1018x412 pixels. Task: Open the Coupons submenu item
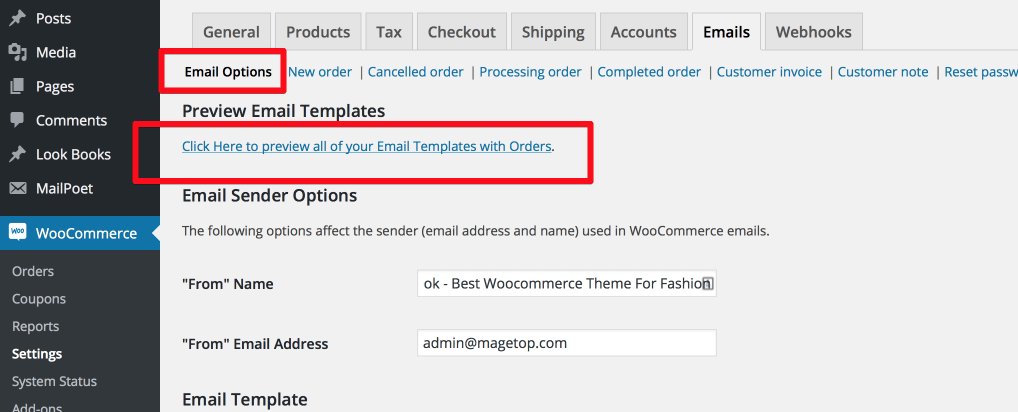[39, 299]
